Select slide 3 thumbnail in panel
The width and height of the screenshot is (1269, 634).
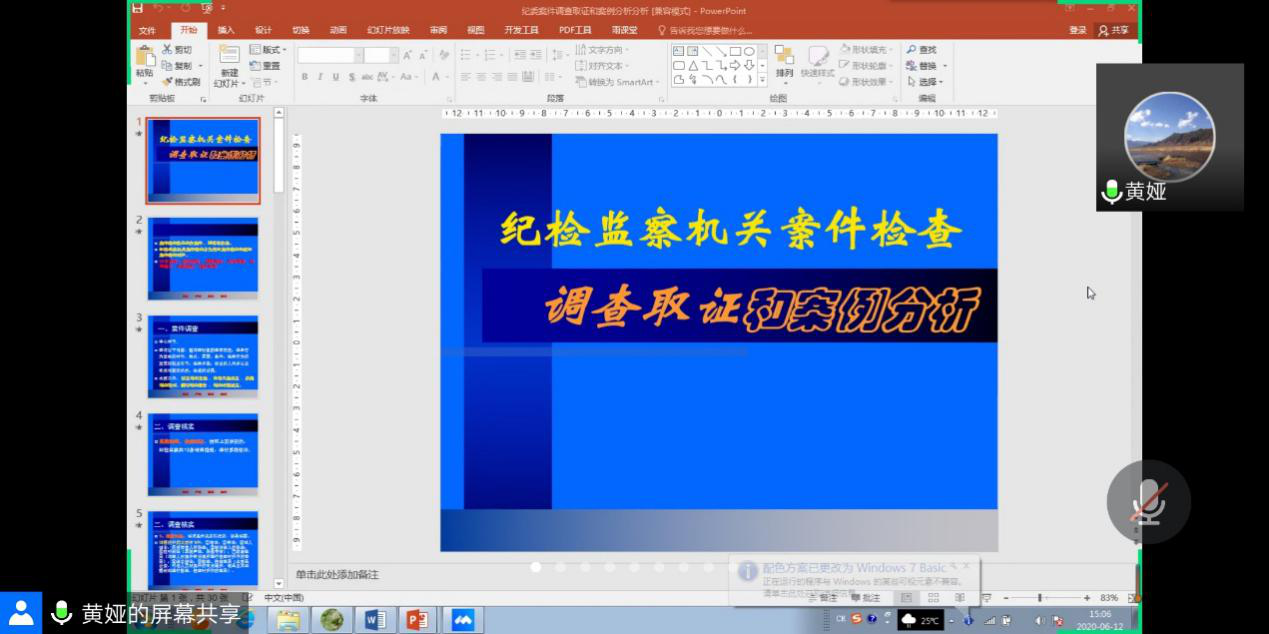point(203,356)
